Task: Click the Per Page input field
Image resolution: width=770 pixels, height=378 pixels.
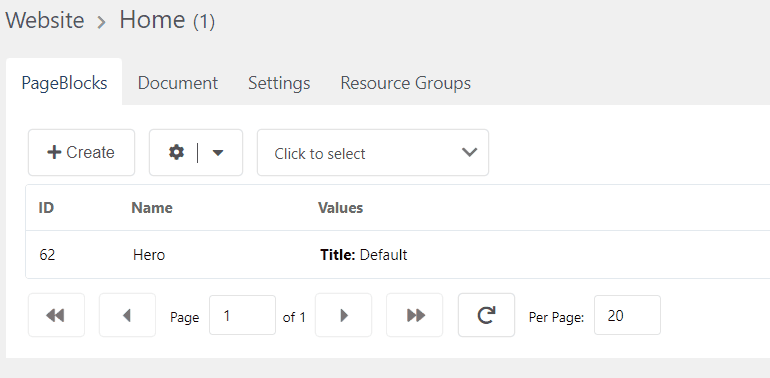Action: [x=627, y=315]
